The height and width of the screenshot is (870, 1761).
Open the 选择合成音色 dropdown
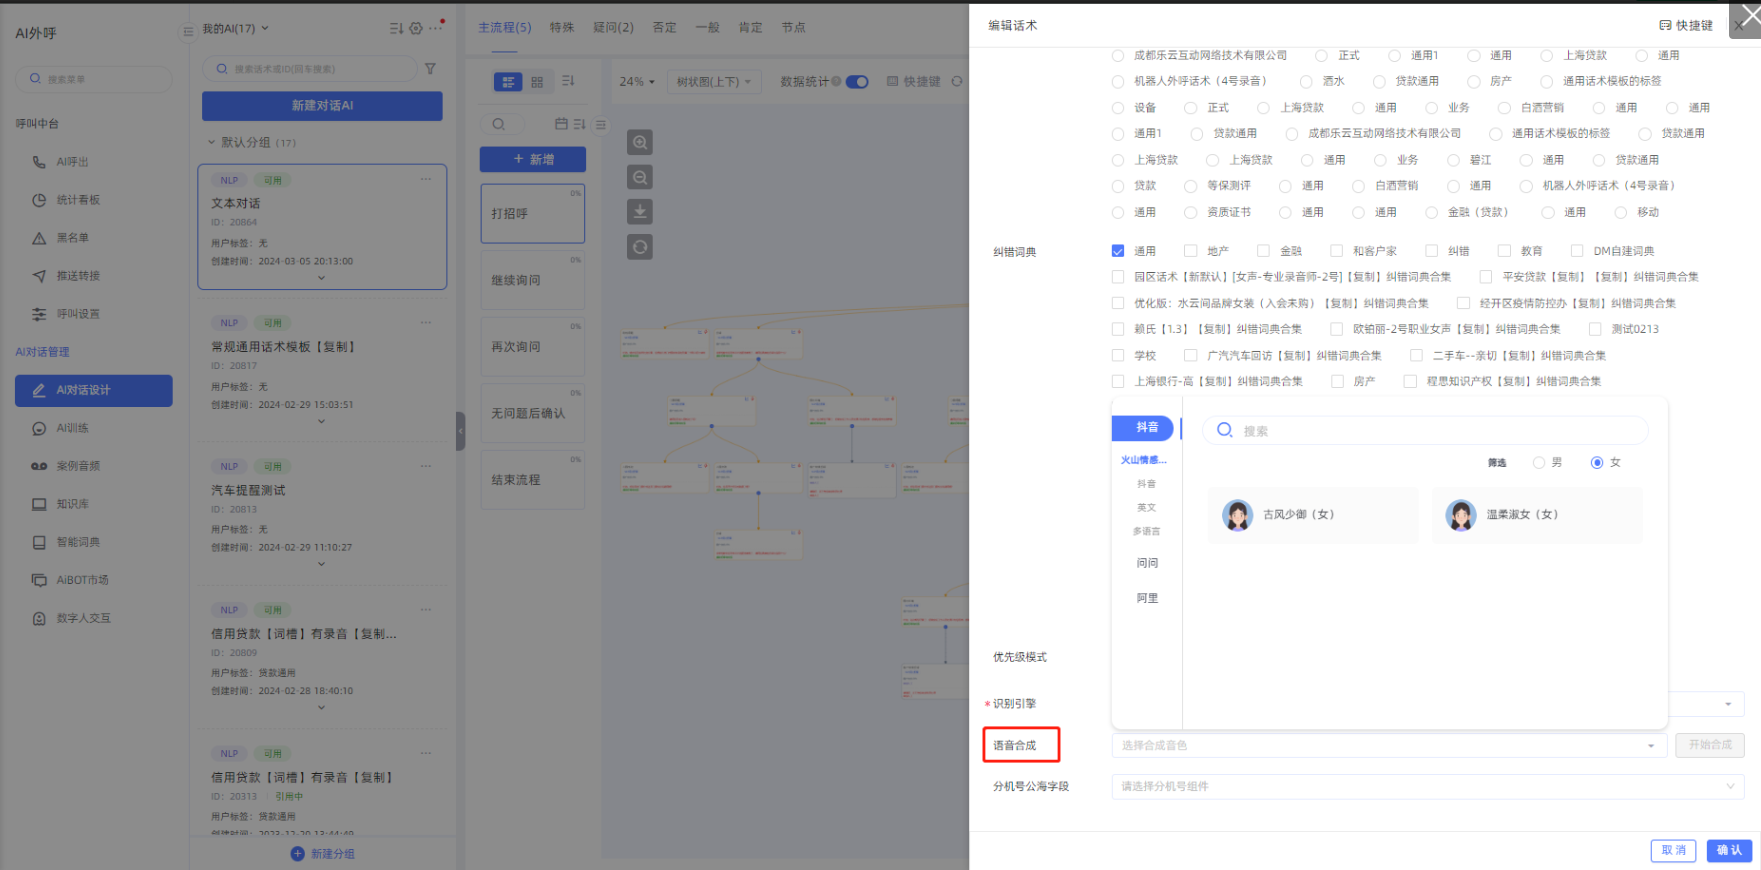coord(1387,746)
